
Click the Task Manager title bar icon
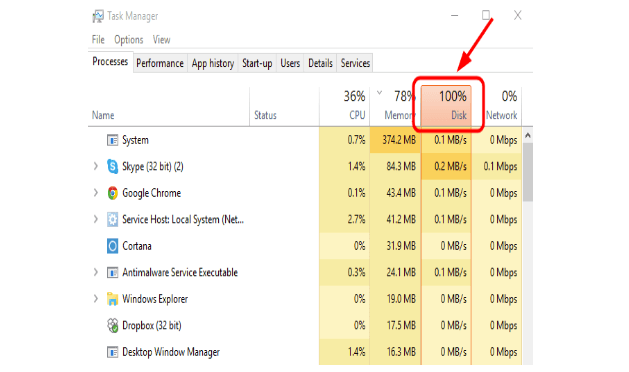point(97,16)
